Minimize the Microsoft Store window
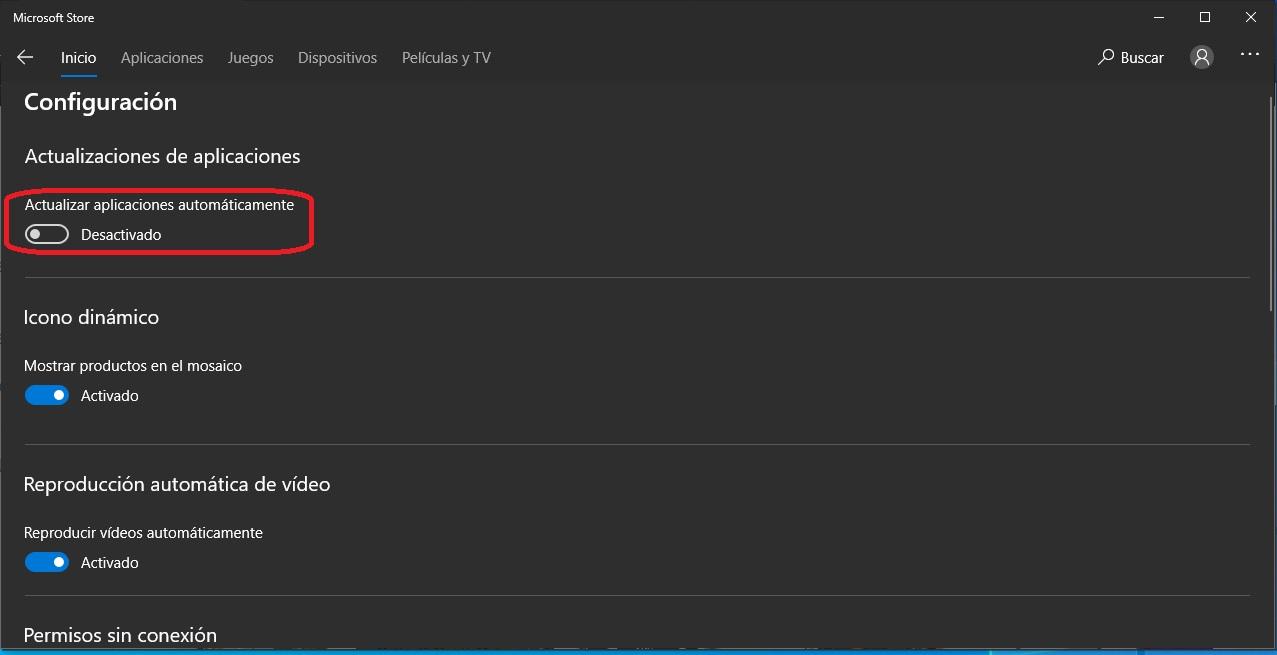Image resolution: width=1277 pixels, height=655 pixels. [x=1158, y=17]
